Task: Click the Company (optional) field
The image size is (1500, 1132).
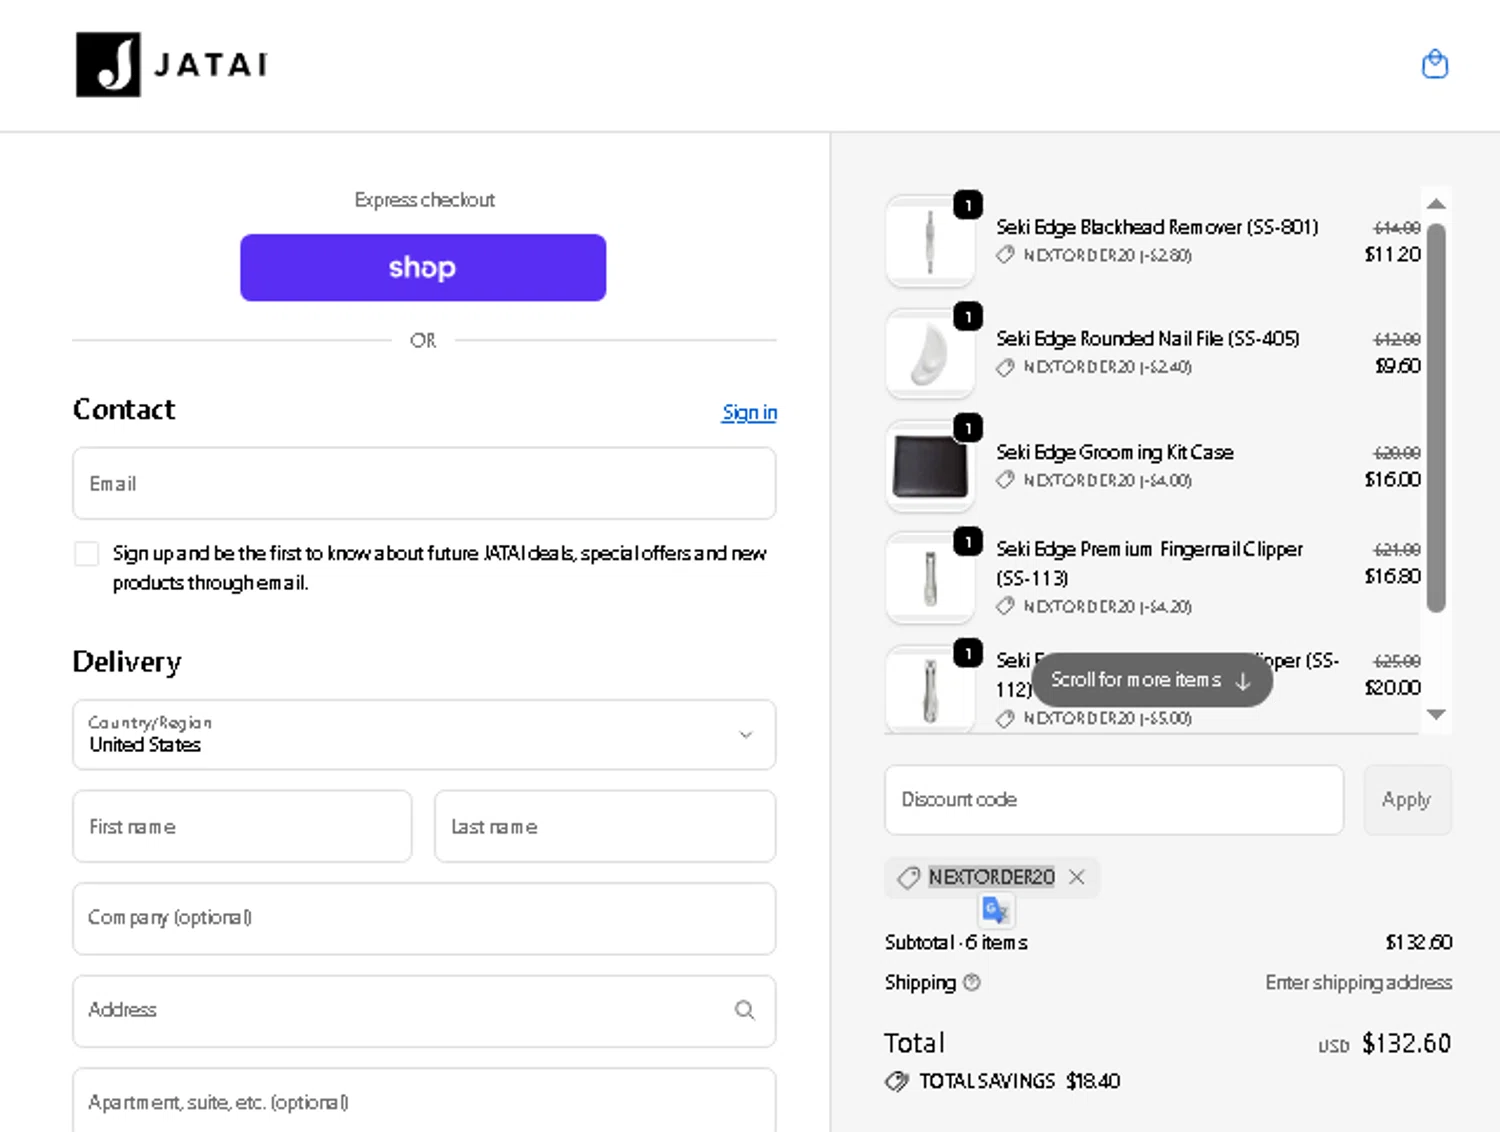Action: [x=424, y=918]
